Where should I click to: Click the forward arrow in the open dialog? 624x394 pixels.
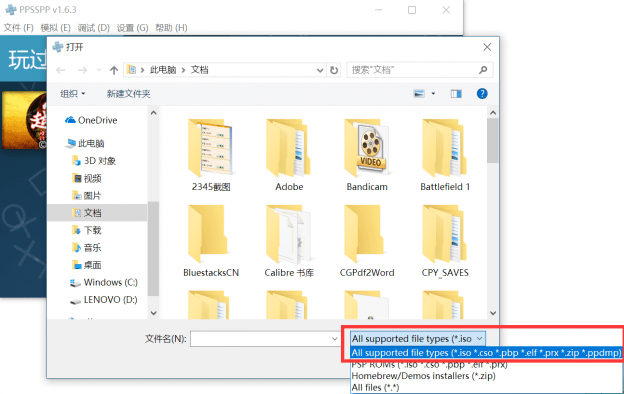82,70
